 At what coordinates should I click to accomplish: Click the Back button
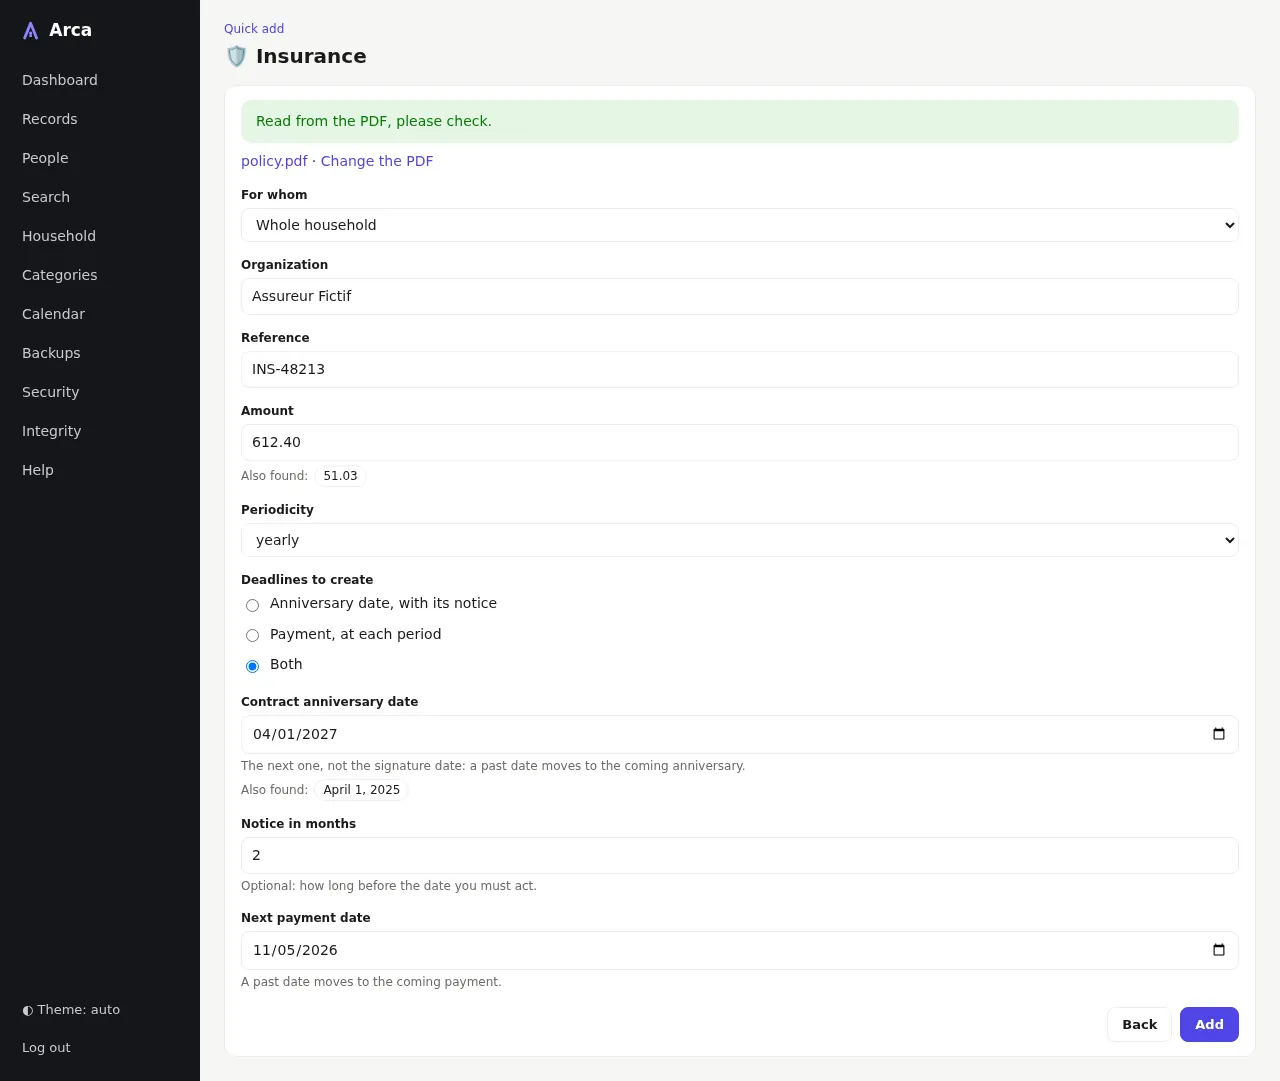click(1139, 1024)
